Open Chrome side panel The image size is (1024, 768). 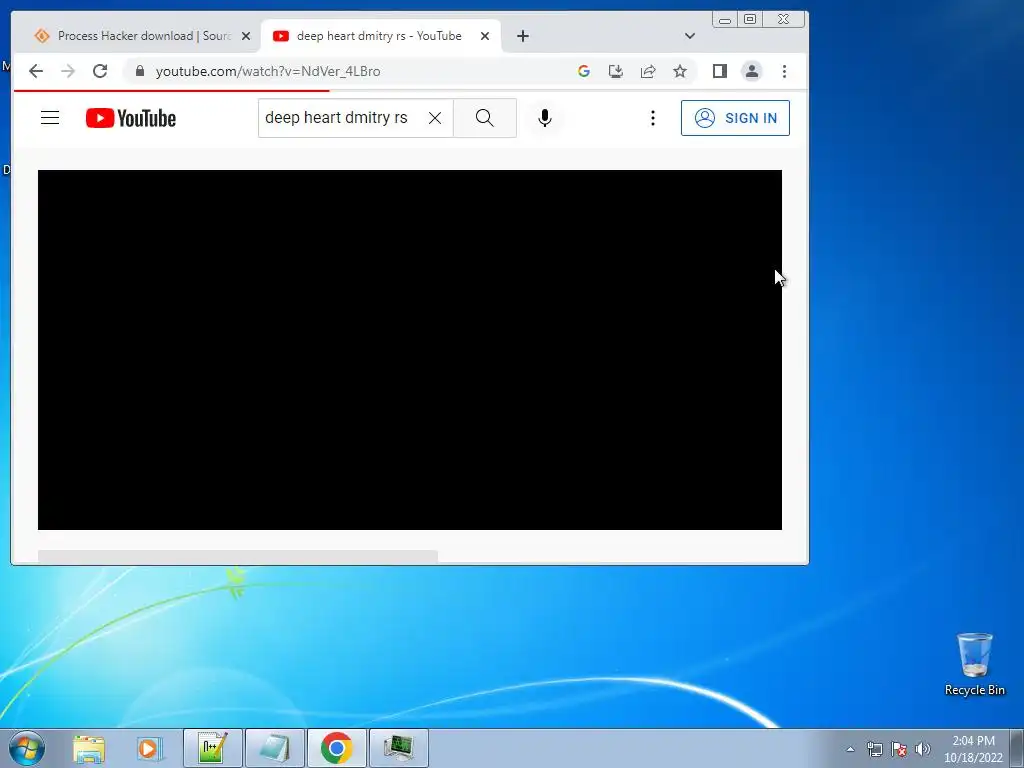pyautogui.click(x=720, y=71)
